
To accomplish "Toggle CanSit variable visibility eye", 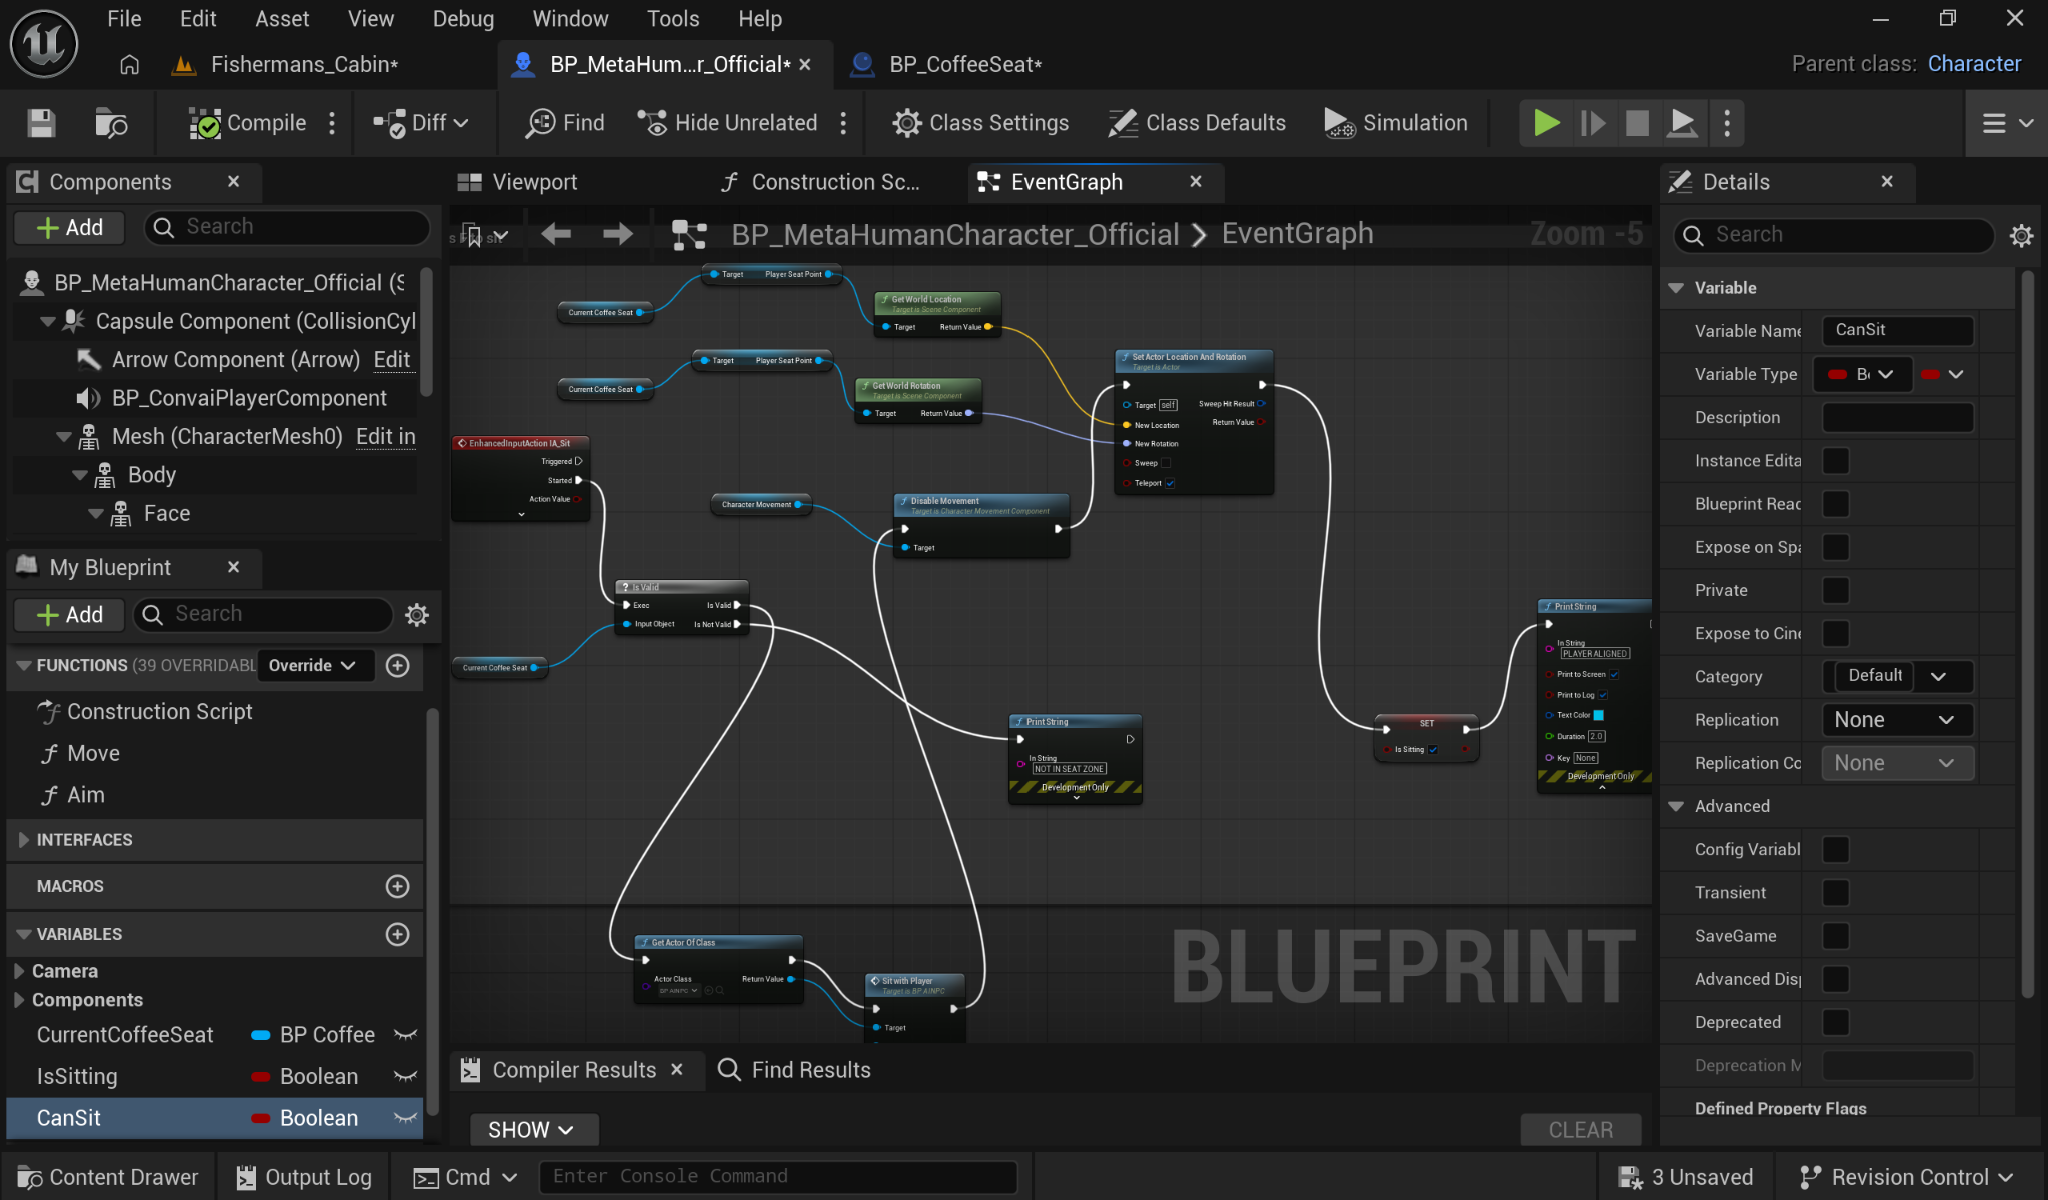I will pos(405,1118).
